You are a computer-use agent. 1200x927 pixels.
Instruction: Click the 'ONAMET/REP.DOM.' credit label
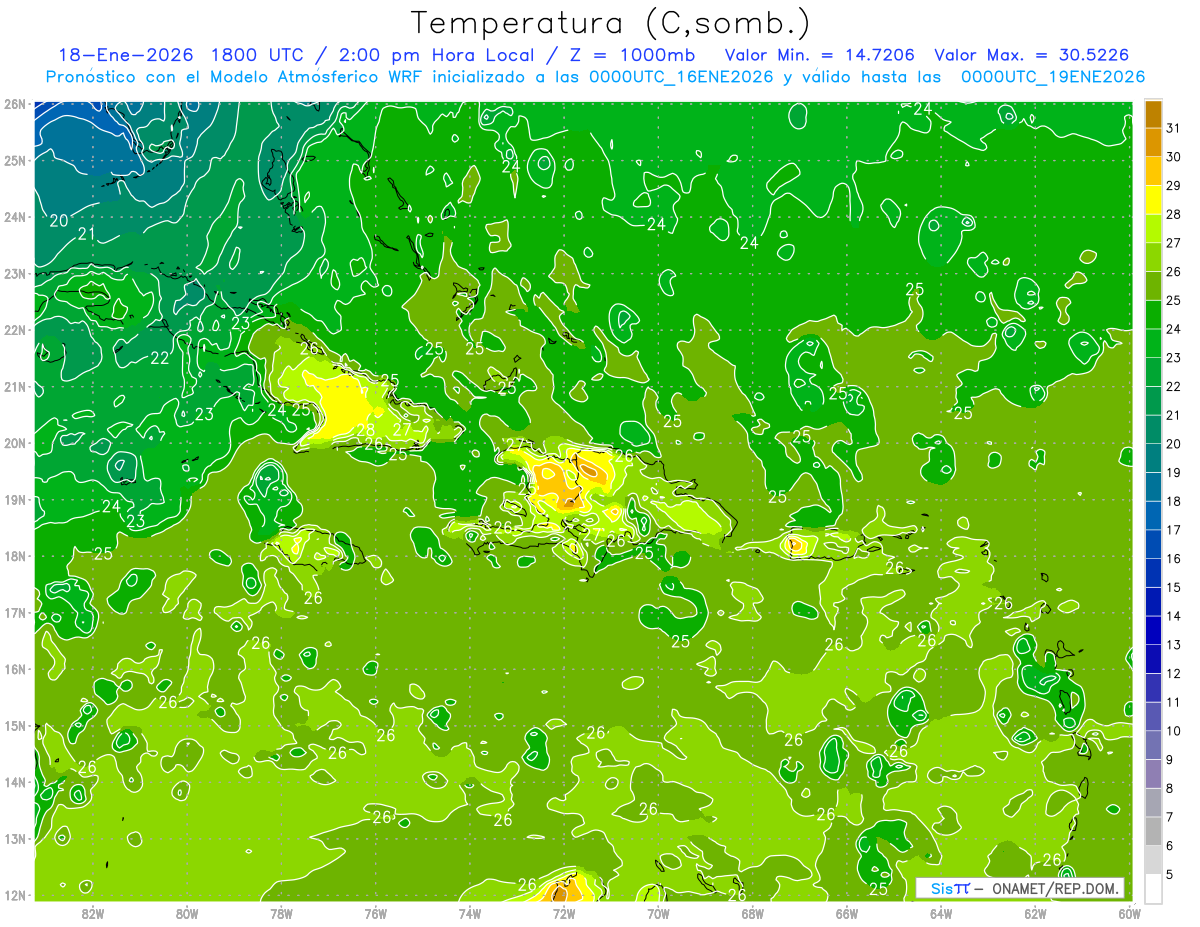click(1056, 888)
